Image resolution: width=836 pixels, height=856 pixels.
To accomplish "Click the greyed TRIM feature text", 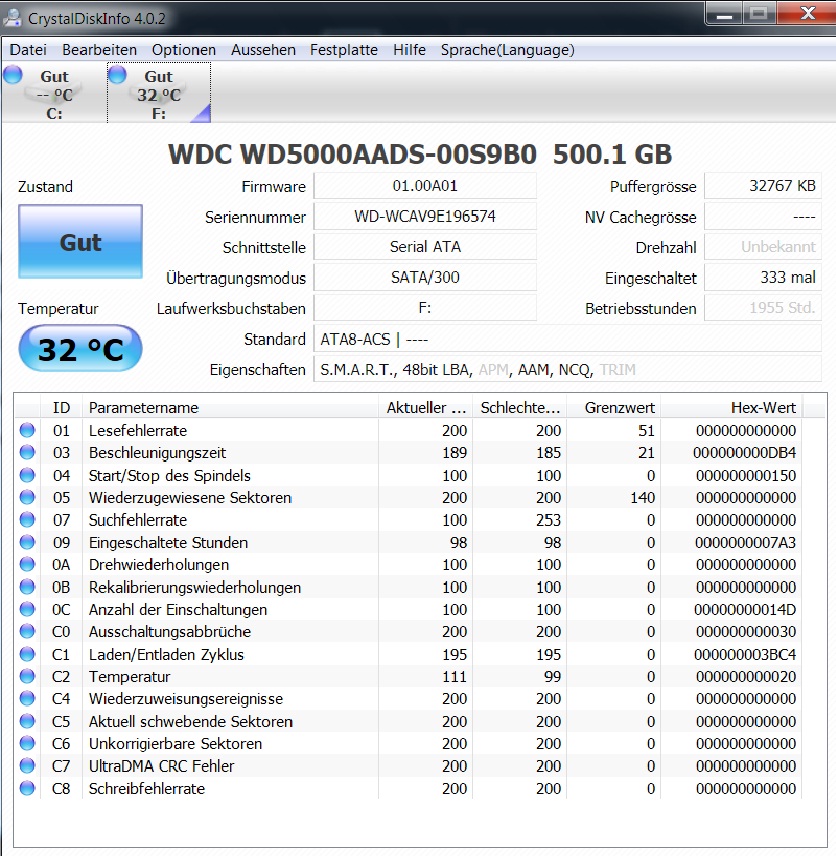I will (x=618, y=370).
